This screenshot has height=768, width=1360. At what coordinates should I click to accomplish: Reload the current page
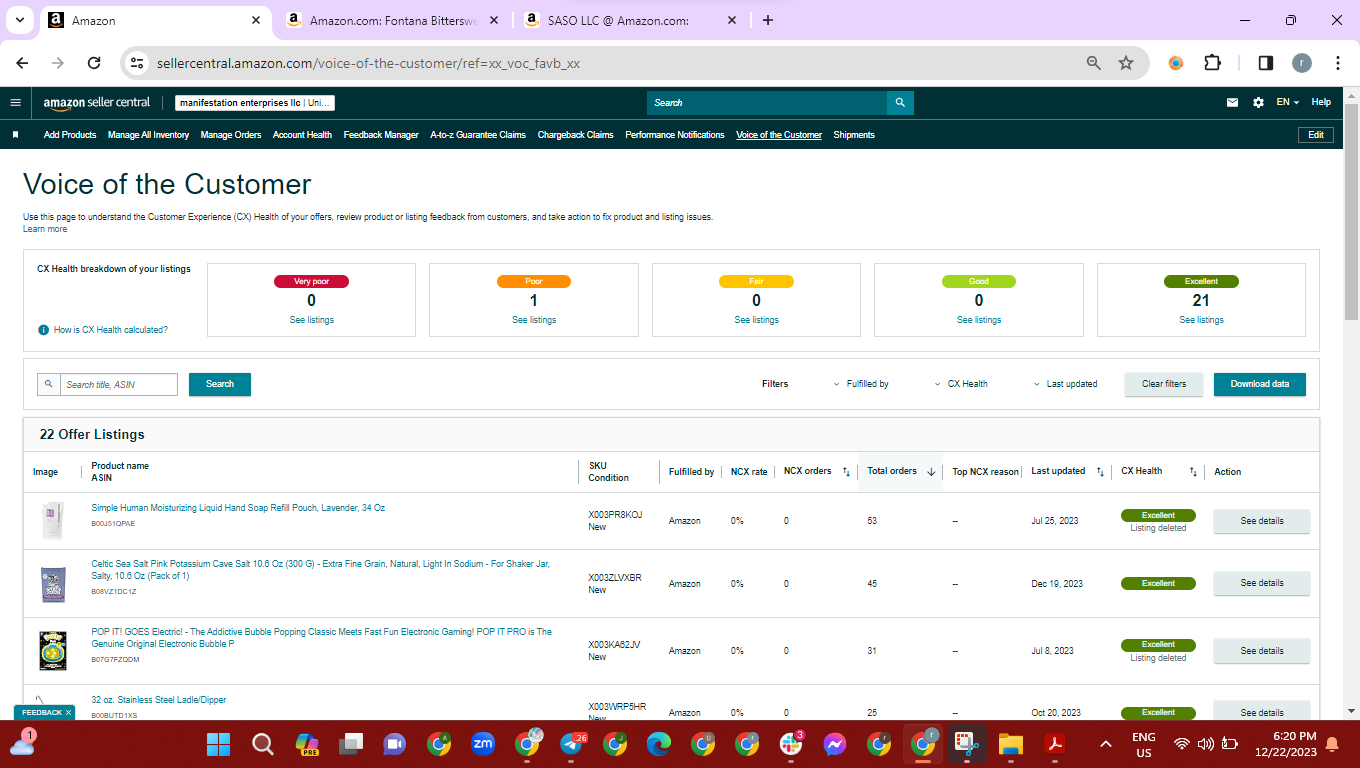[94, 63]
